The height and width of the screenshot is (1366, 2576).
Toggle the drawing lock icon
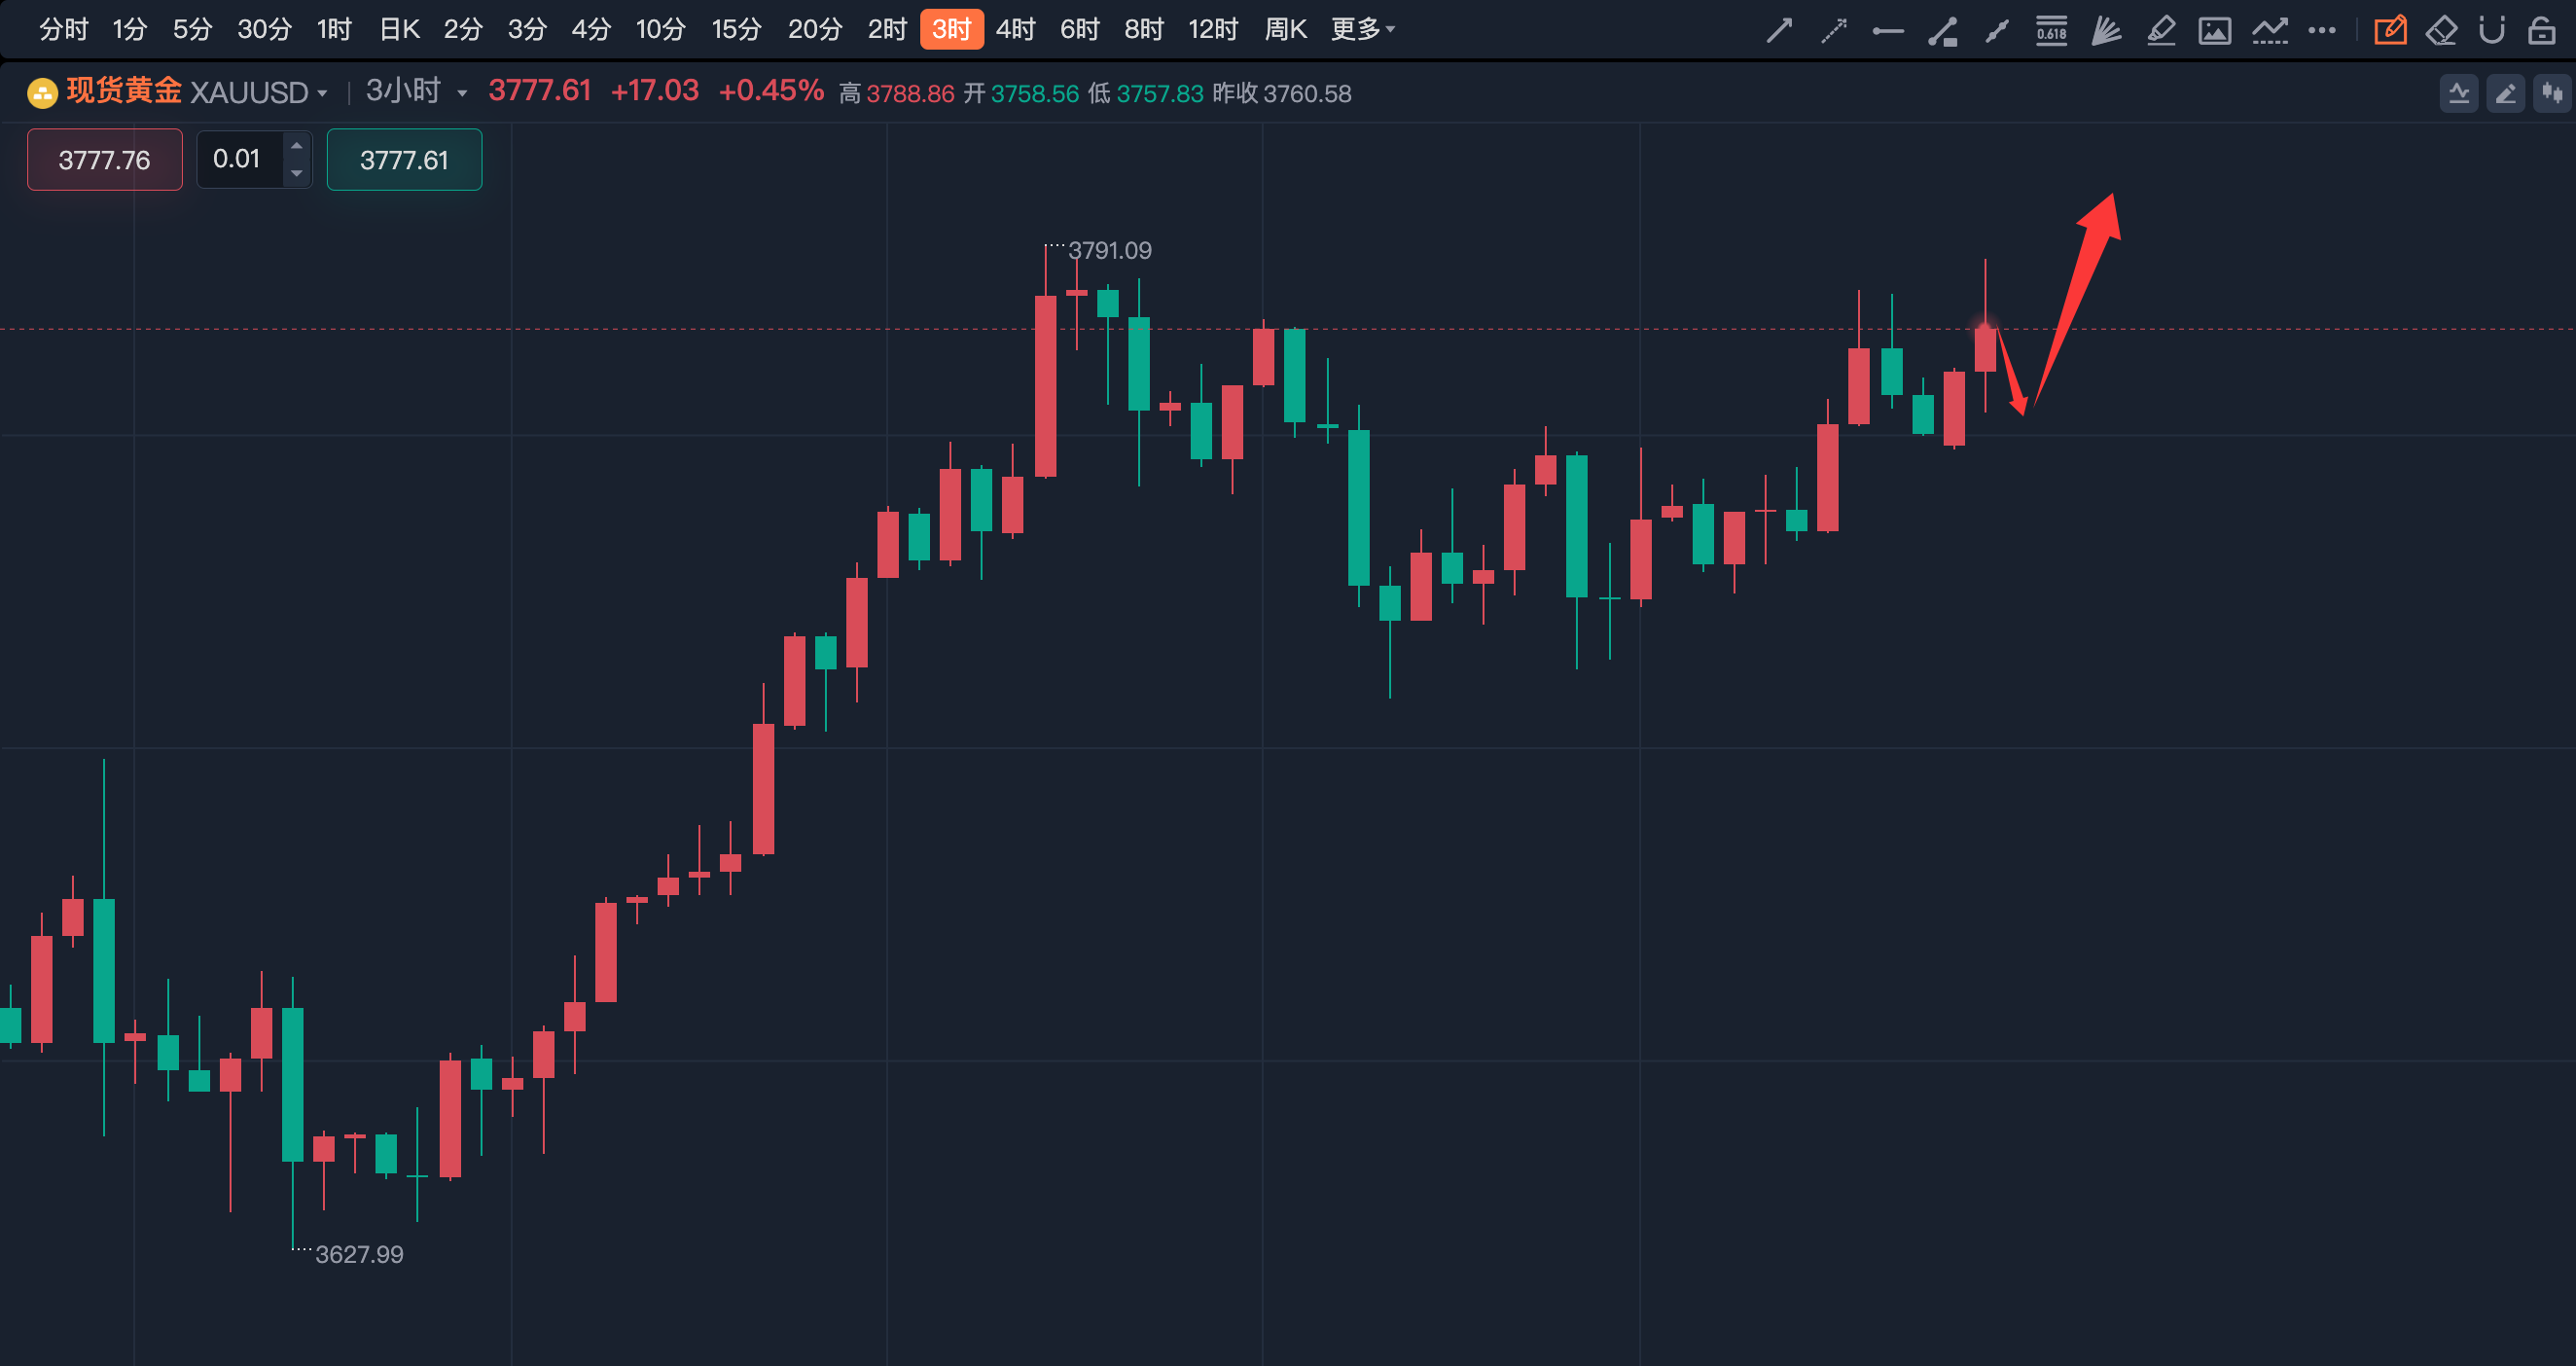[2541, 30]
